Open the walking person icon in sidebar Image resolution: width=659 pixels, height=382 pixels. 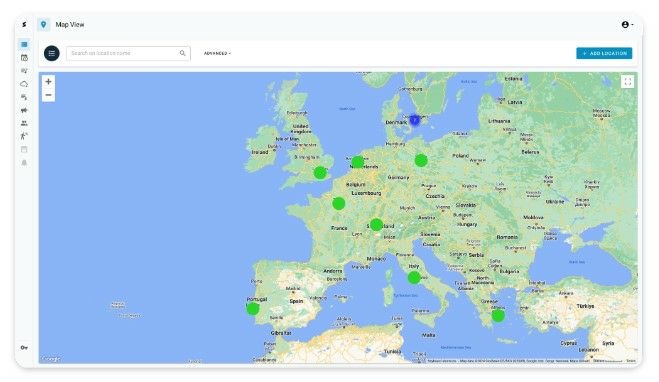[24, 136]
